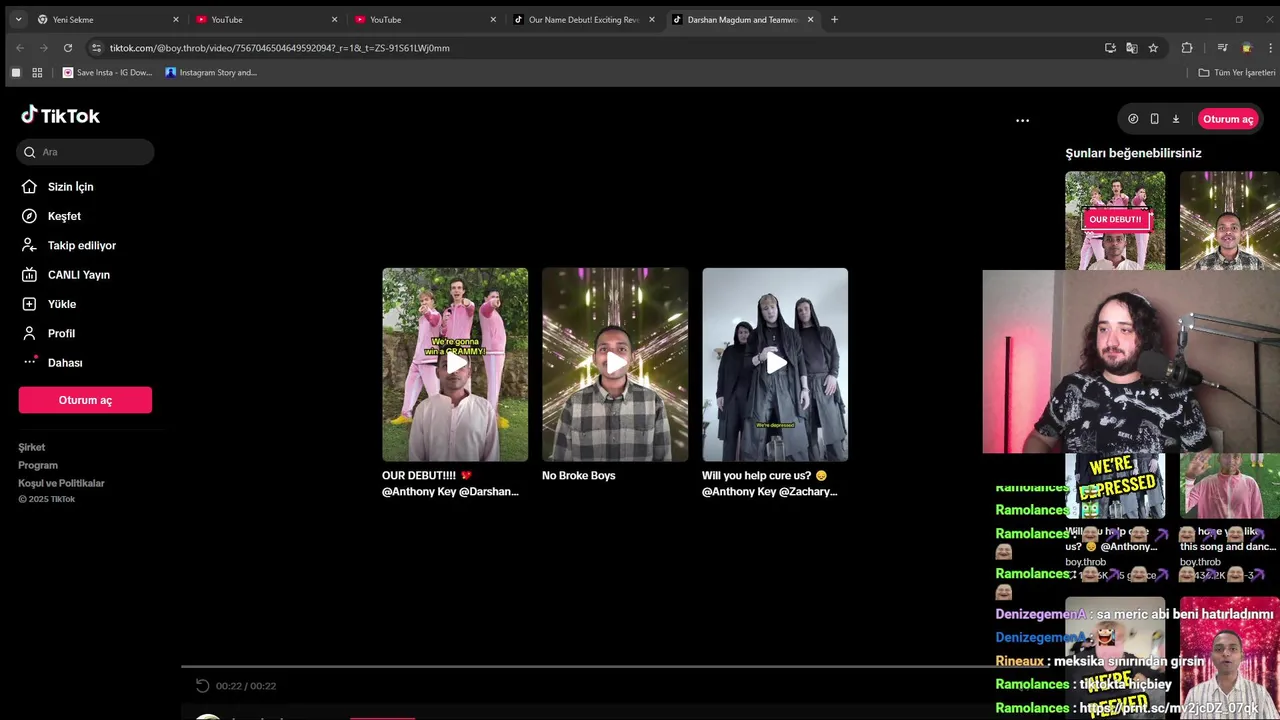The width and height of the screenshot is (1280, 720).
Task: Click the download arrow icon in TikTok header
Action: 1176,119
